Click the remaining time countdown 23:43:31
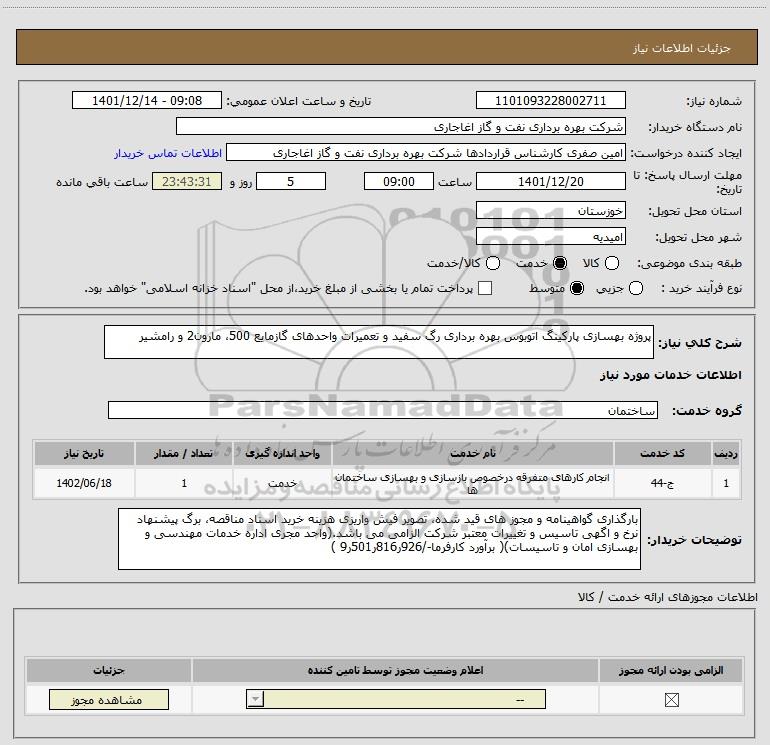This screenshot has height=745, width=770. click(x=187, y=182)
